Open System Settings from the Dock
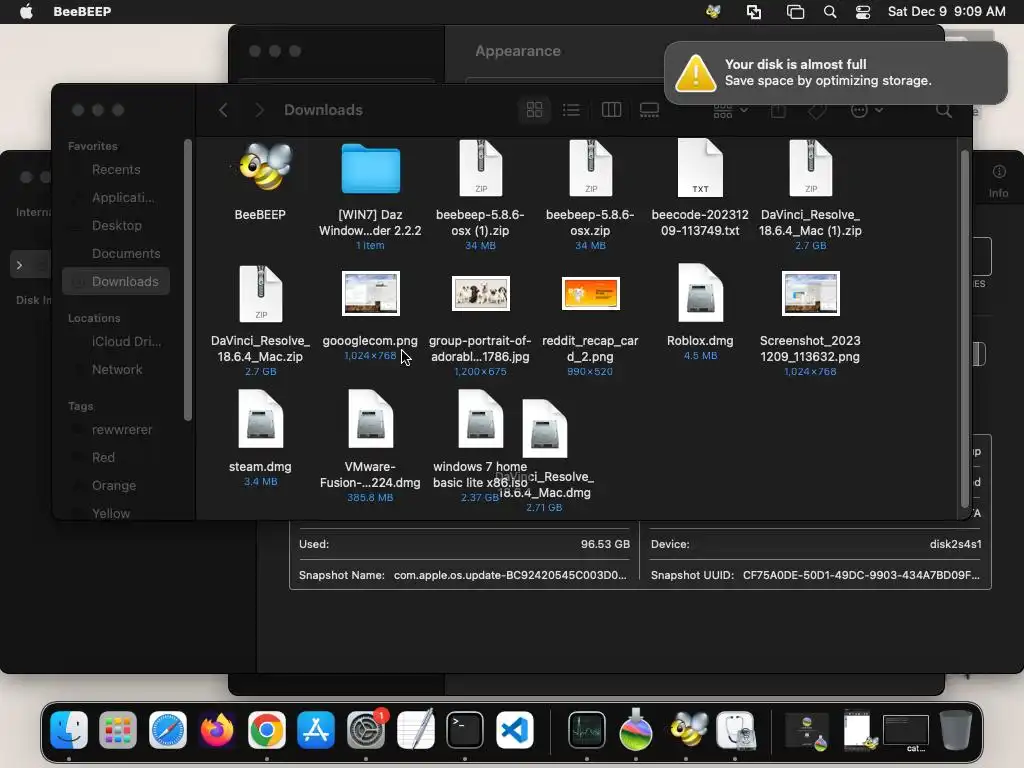The height and width of the screenshot is (768, 1024). 366,729
